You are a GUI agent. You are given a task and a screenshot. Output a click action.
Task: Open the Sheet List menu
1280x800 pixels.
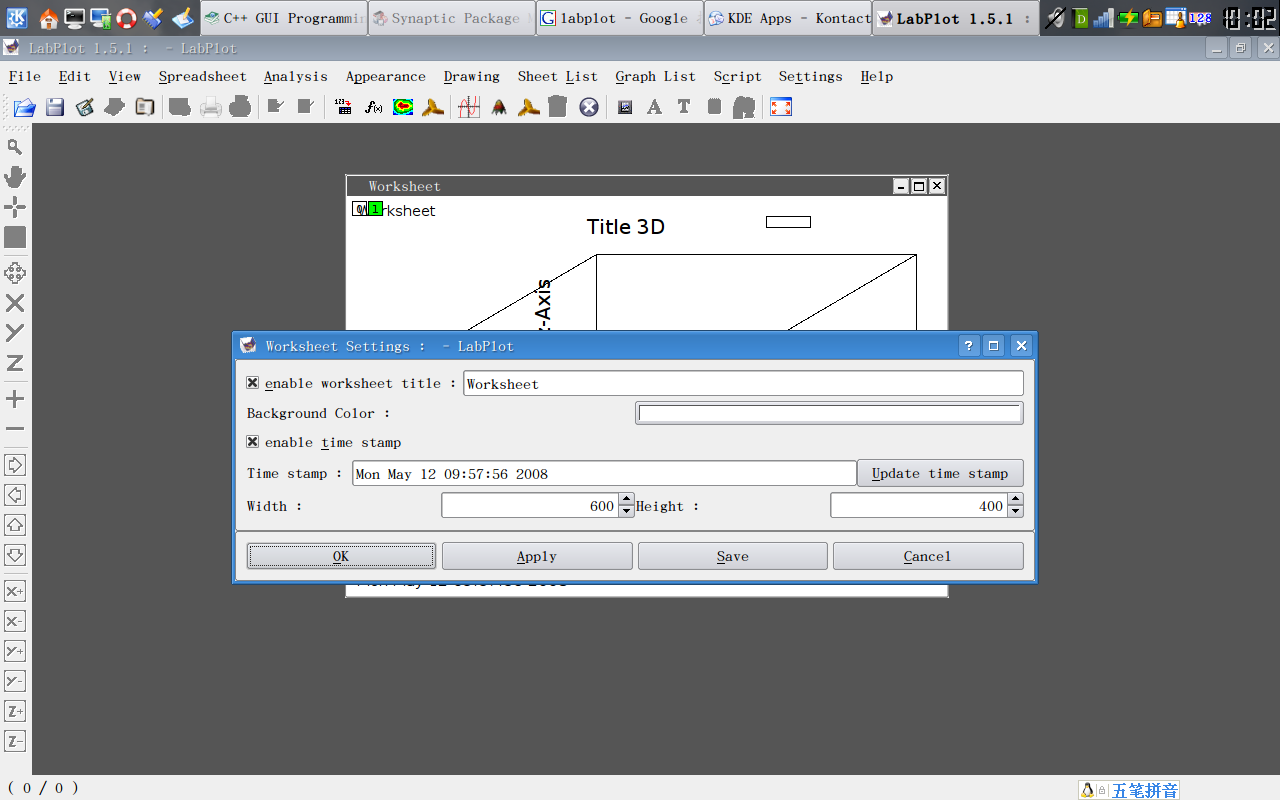coord(557,76)
